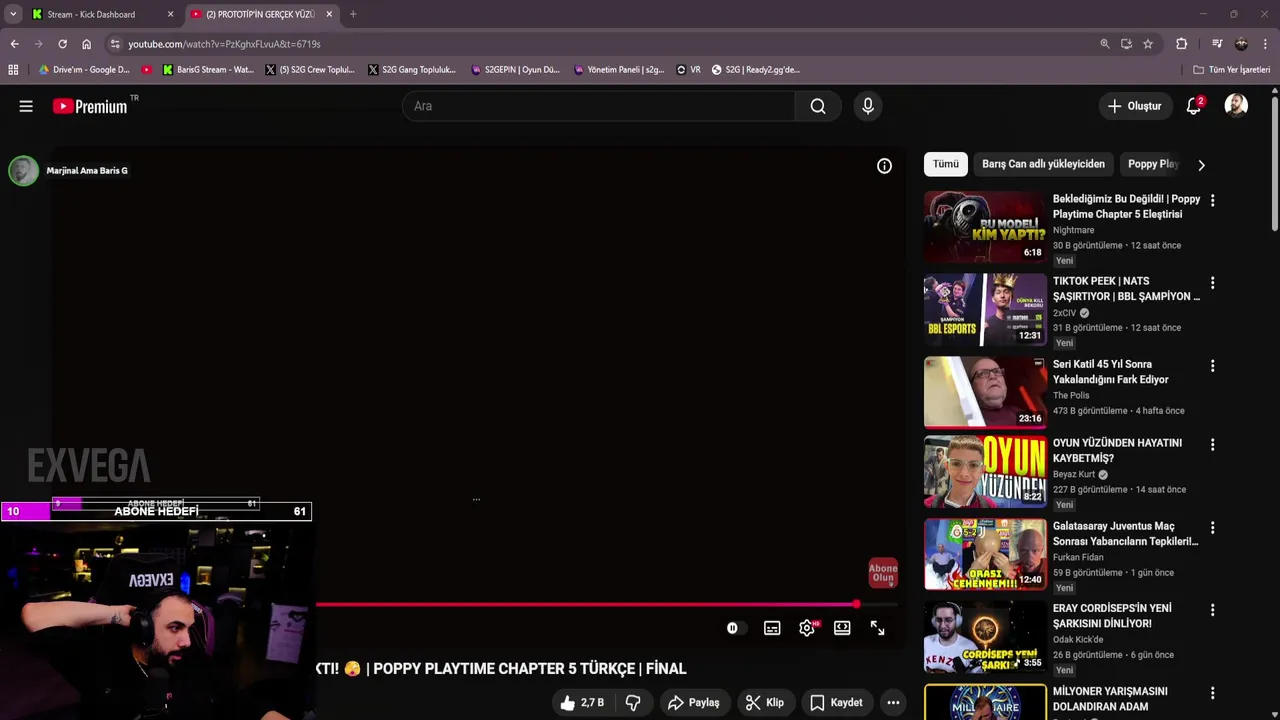The height and width of the screenshot is (720, 1280).
Task: Open the Drive'ım - Google D... bookmark
Action: 84,70
